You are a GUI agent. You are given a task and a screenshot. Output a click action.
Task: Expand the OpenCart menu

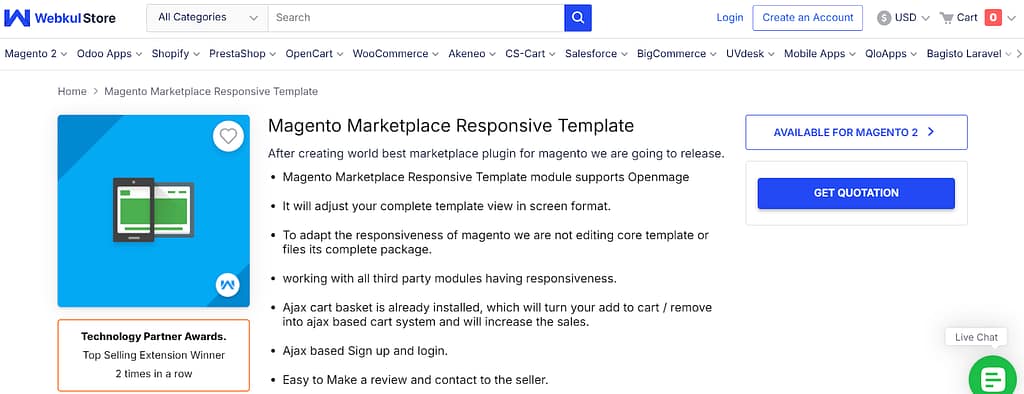(314, 54)
